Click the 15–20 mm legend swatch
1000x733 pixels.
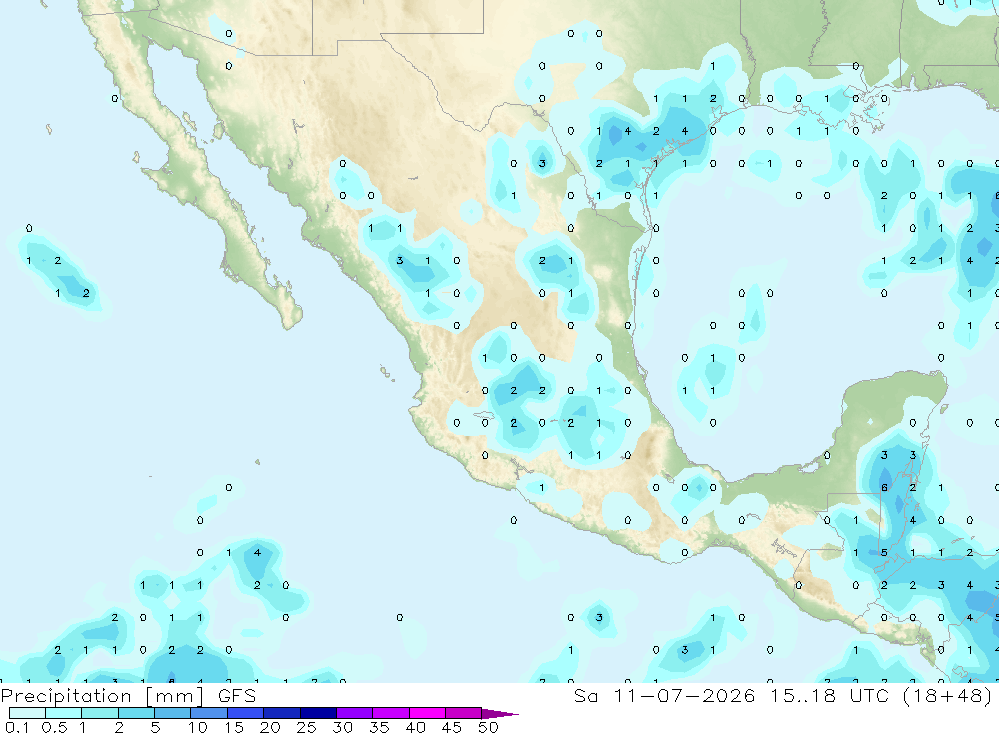click(x=245, y=713)
